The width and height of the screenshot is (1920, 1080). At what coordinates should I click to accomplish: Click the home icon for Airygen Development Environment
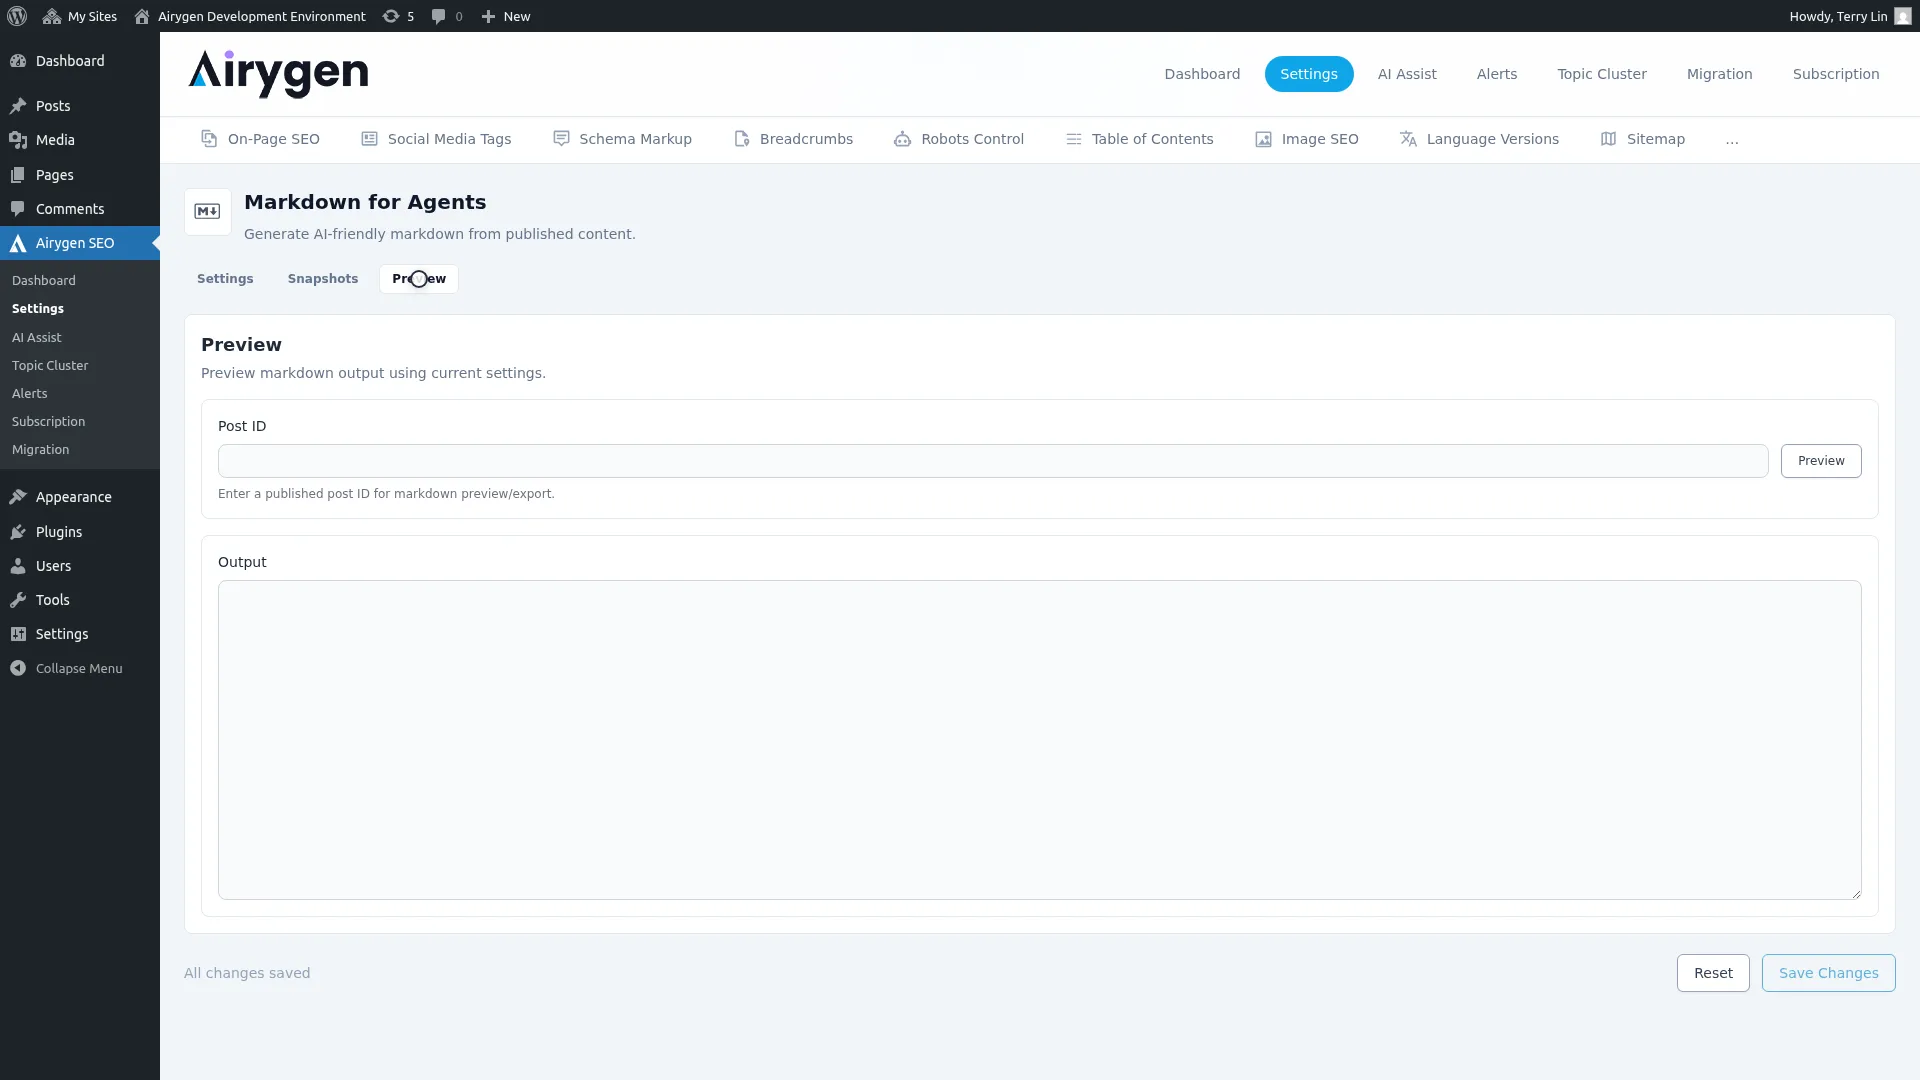142,16
